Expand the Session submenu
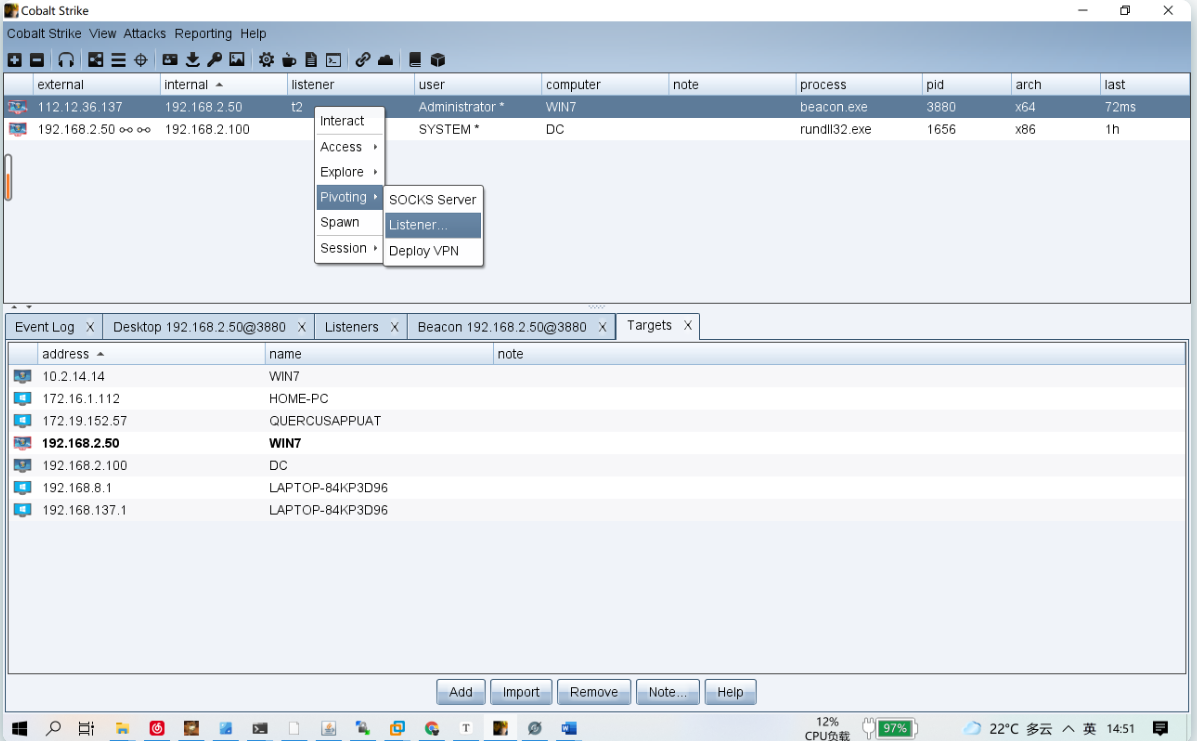Viewport: 1197px width, 741px height. pyautogui.click(x=349, y=248)
